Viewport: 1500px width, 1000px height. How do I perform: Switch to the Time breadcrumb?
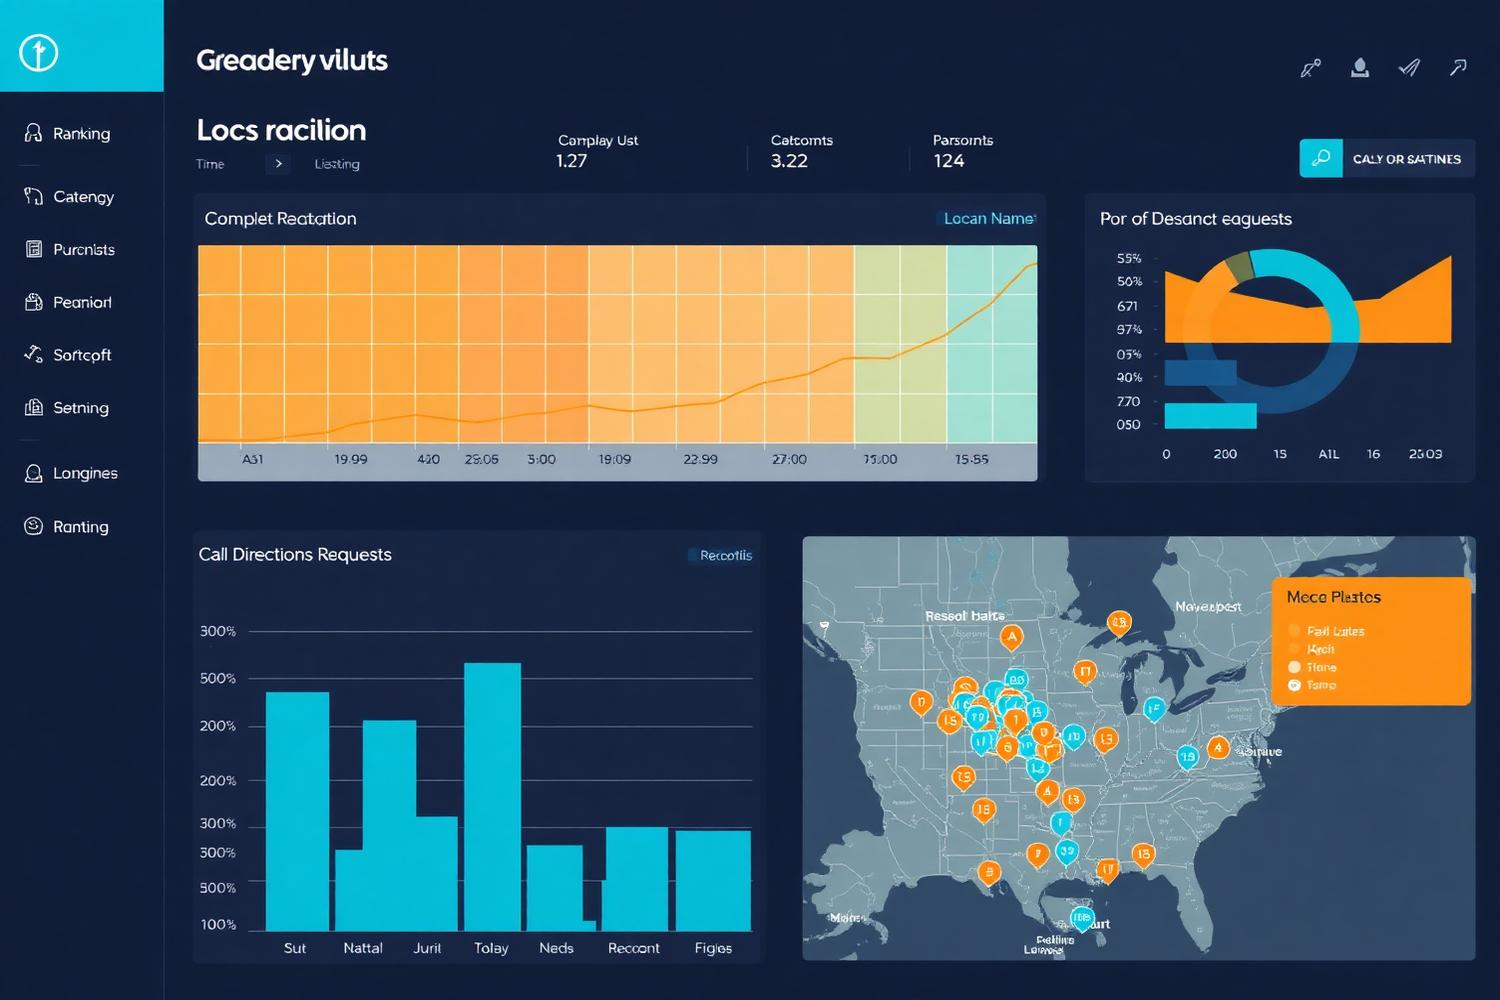(210, 164)
